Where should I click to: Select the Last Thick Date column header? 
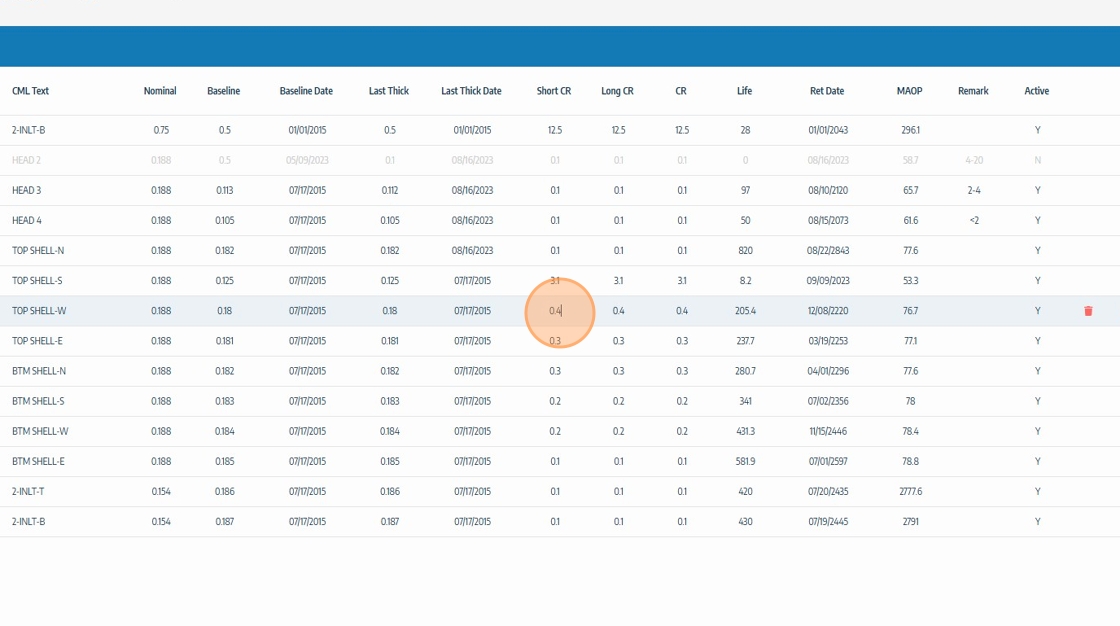471,91
